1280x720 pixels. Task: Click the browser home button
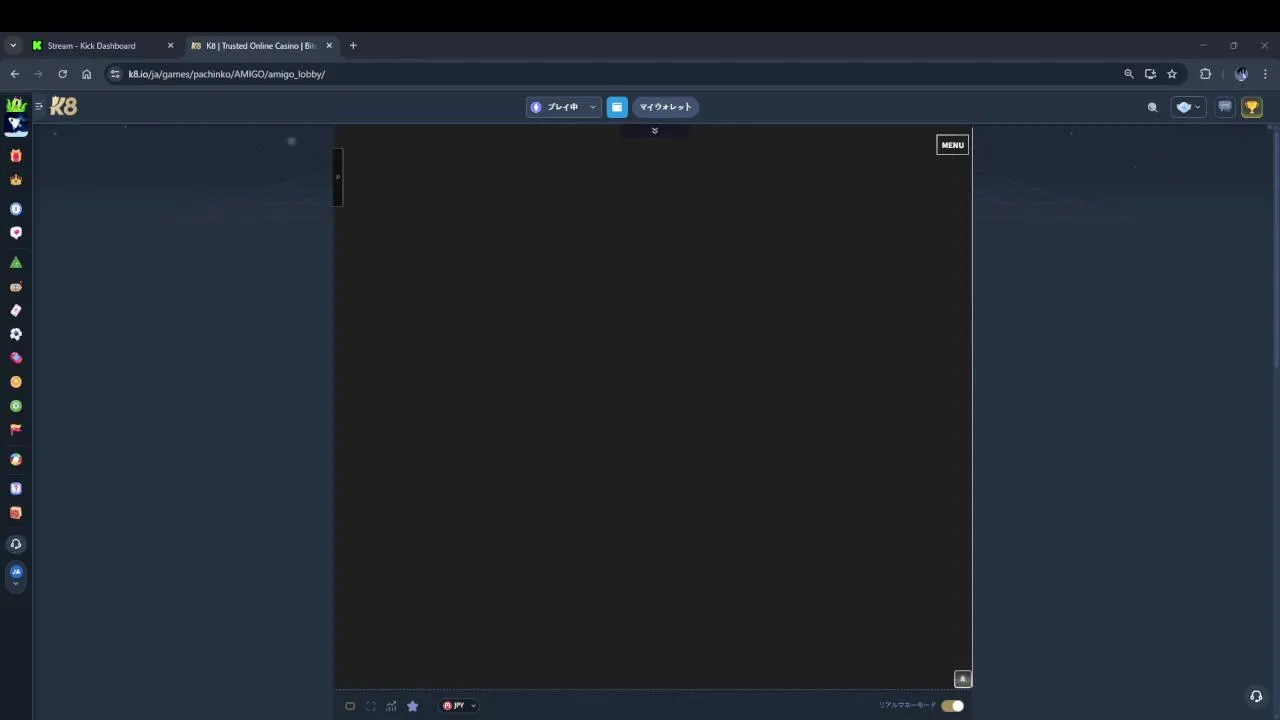[86, 74]
